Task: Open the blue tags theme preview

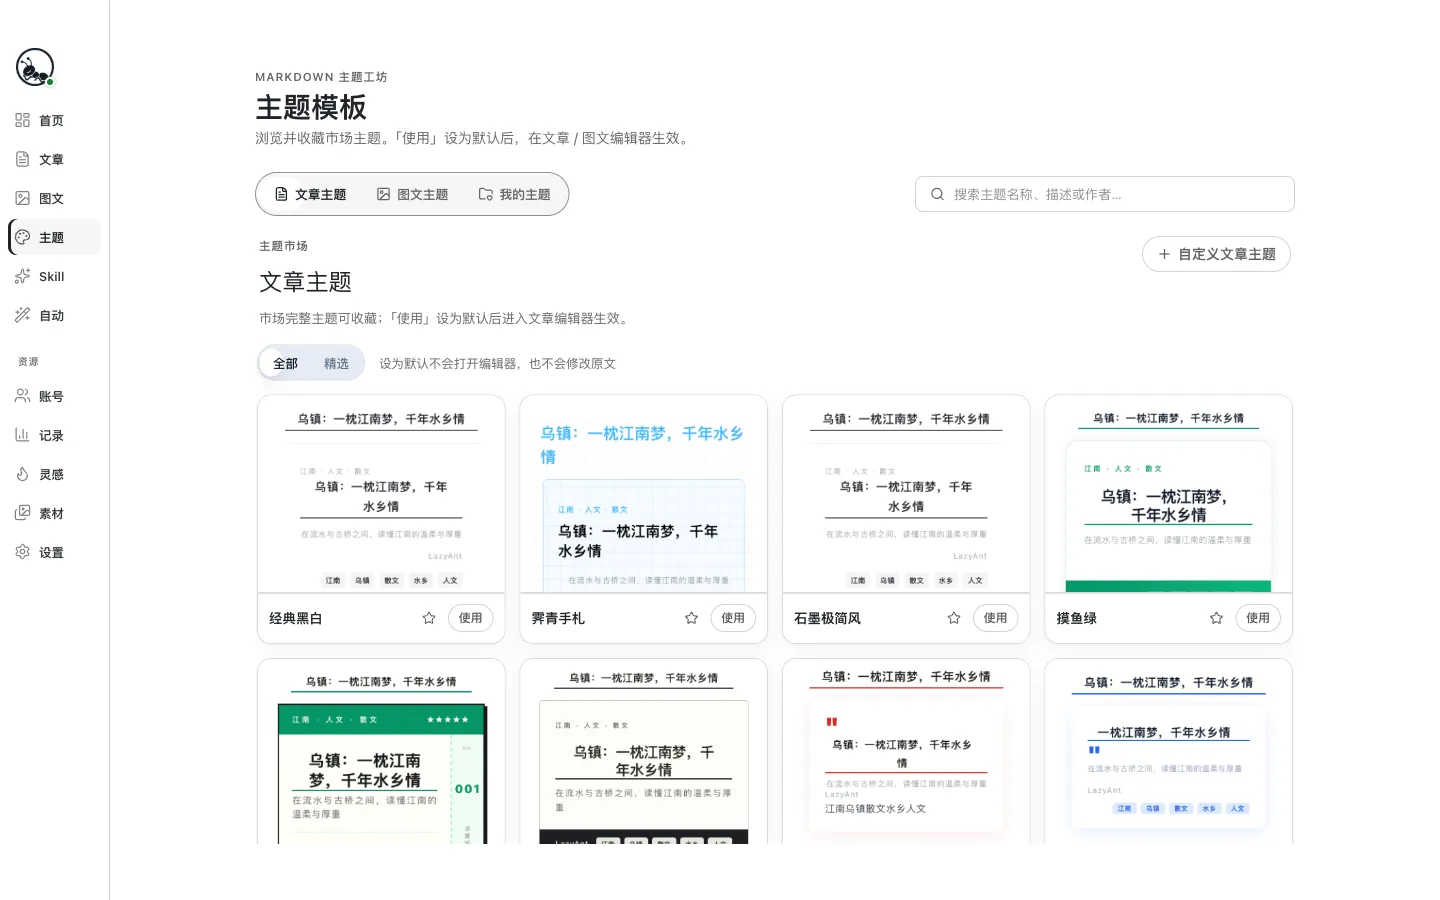Action: pyautogui.click(x=1169, y=751)
